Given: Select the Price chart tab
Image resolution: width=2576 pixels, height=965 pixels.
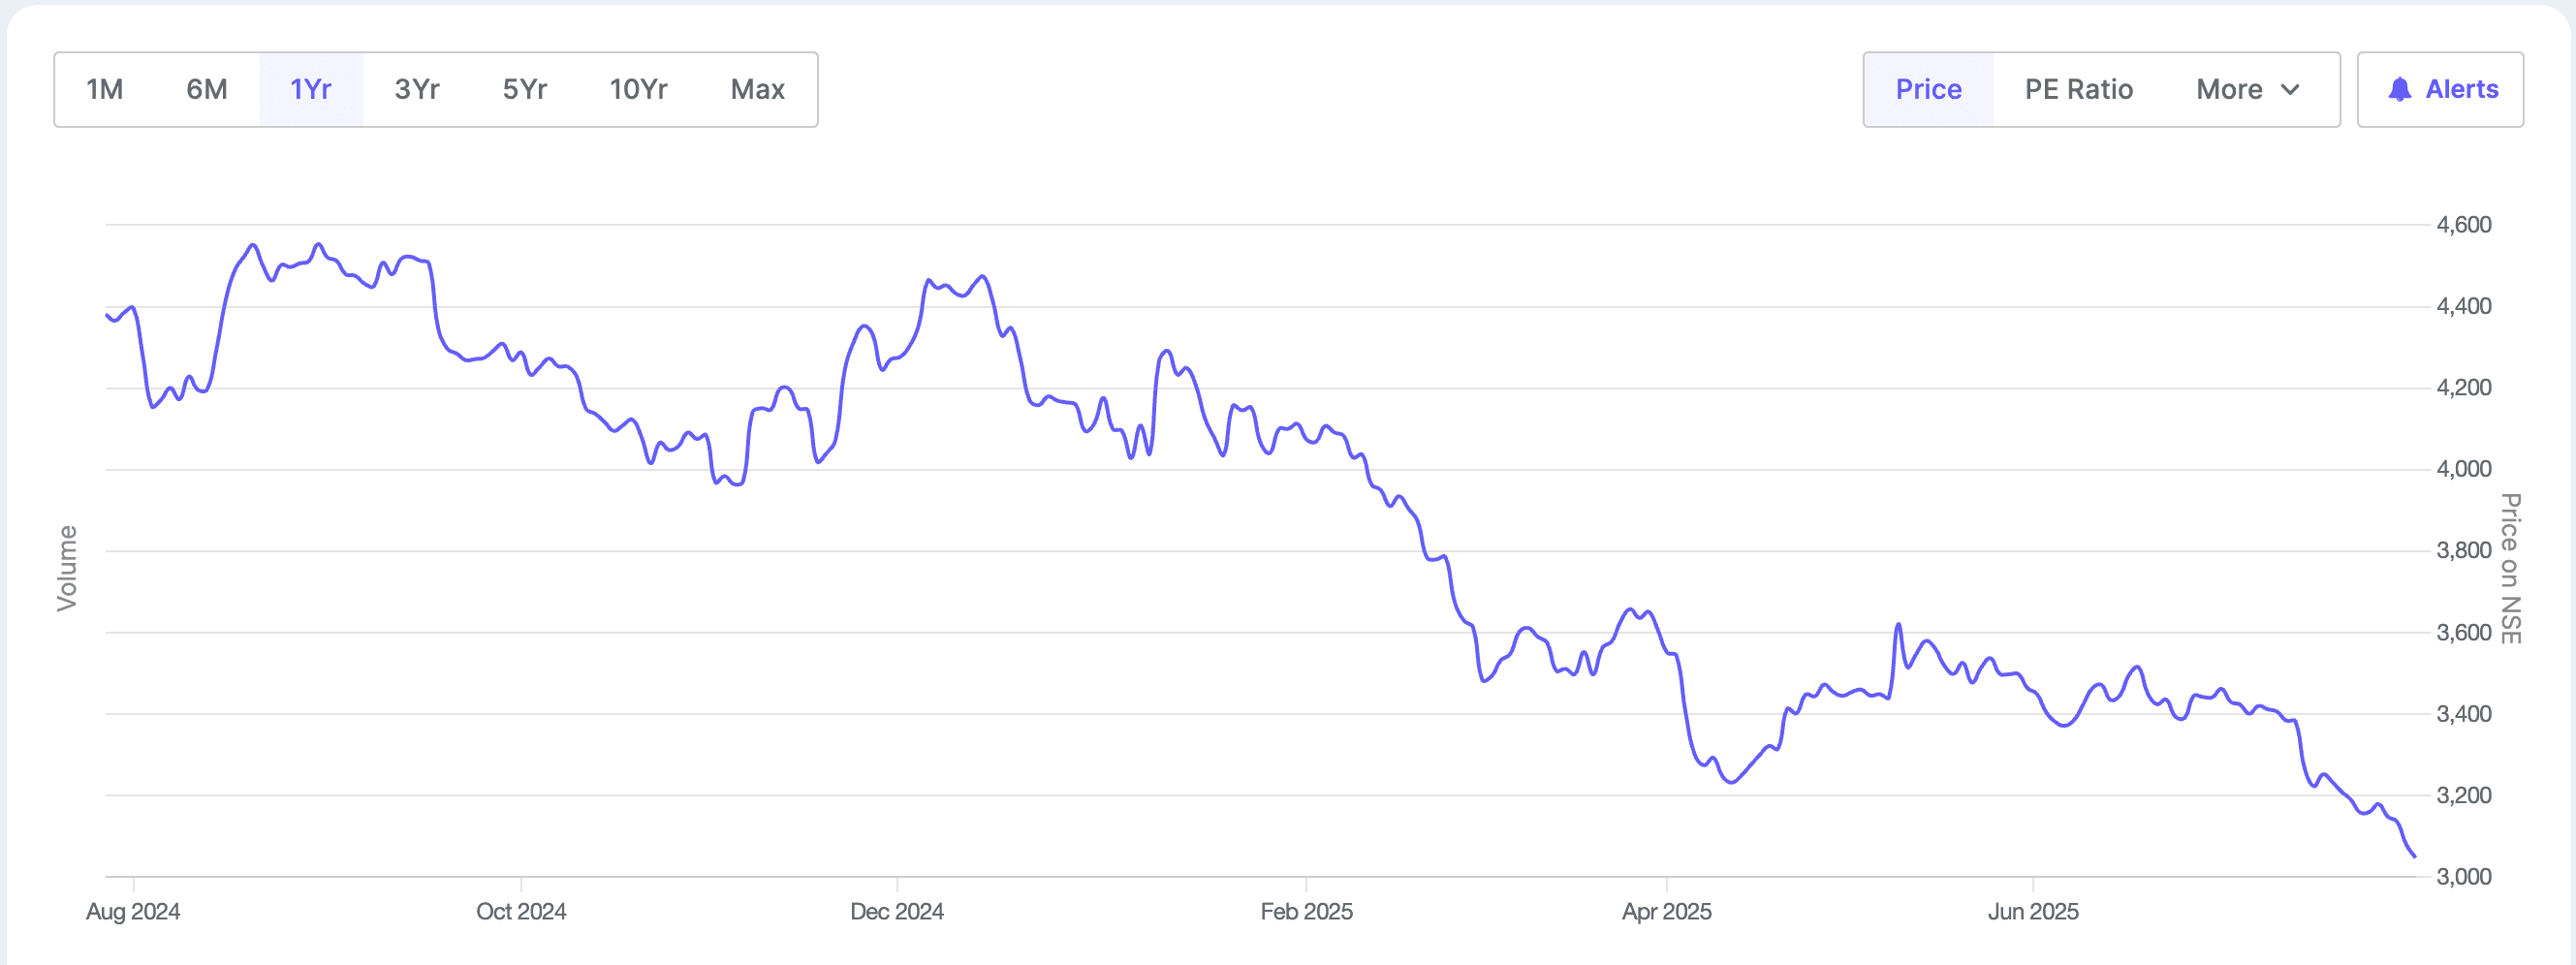Looking at the screenshot, I should [x=1928, y=90].
